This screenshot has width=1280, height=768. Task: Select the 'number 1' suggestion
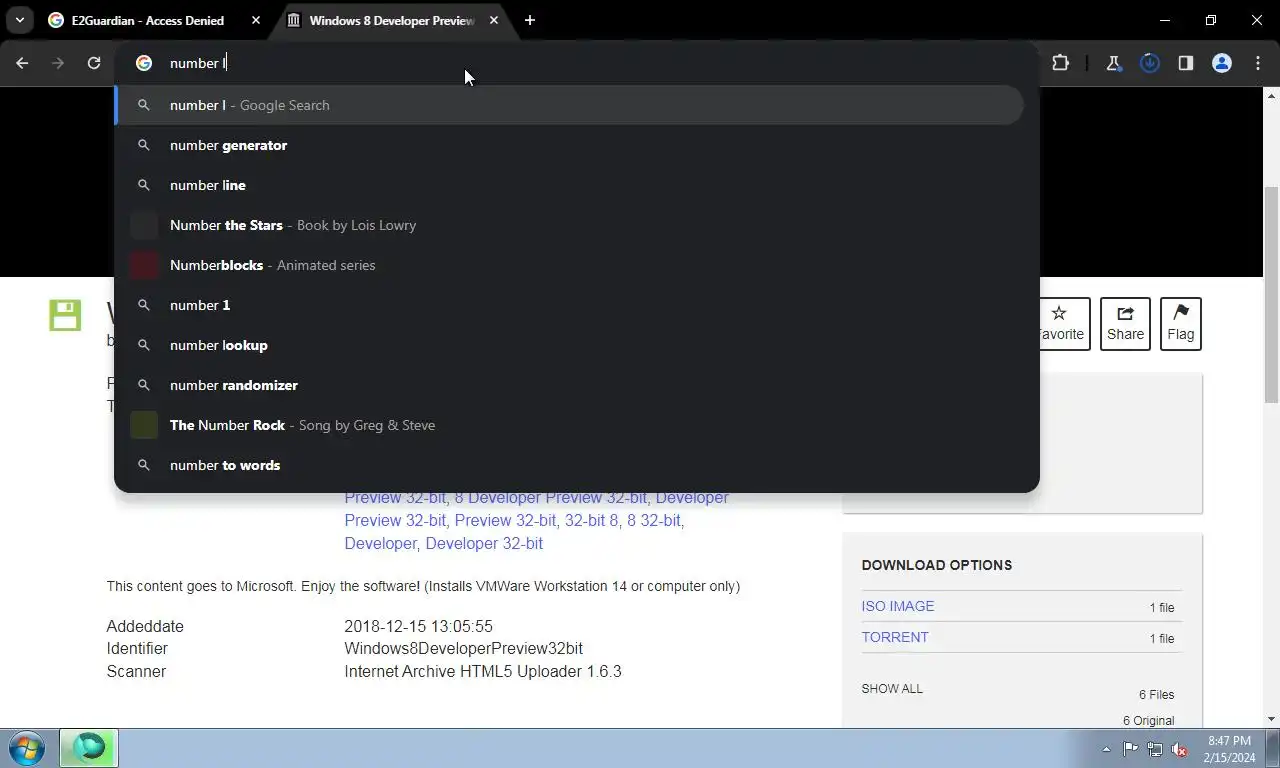pyautogui.click(x=569, y=305)
